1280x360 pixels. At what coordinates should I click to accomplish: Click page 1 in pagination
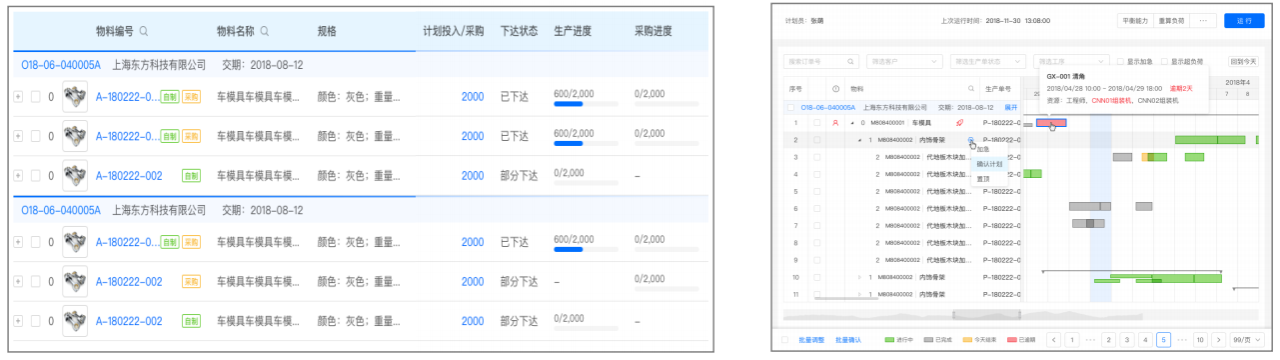pyautogui.click(x=1071, y=340)
